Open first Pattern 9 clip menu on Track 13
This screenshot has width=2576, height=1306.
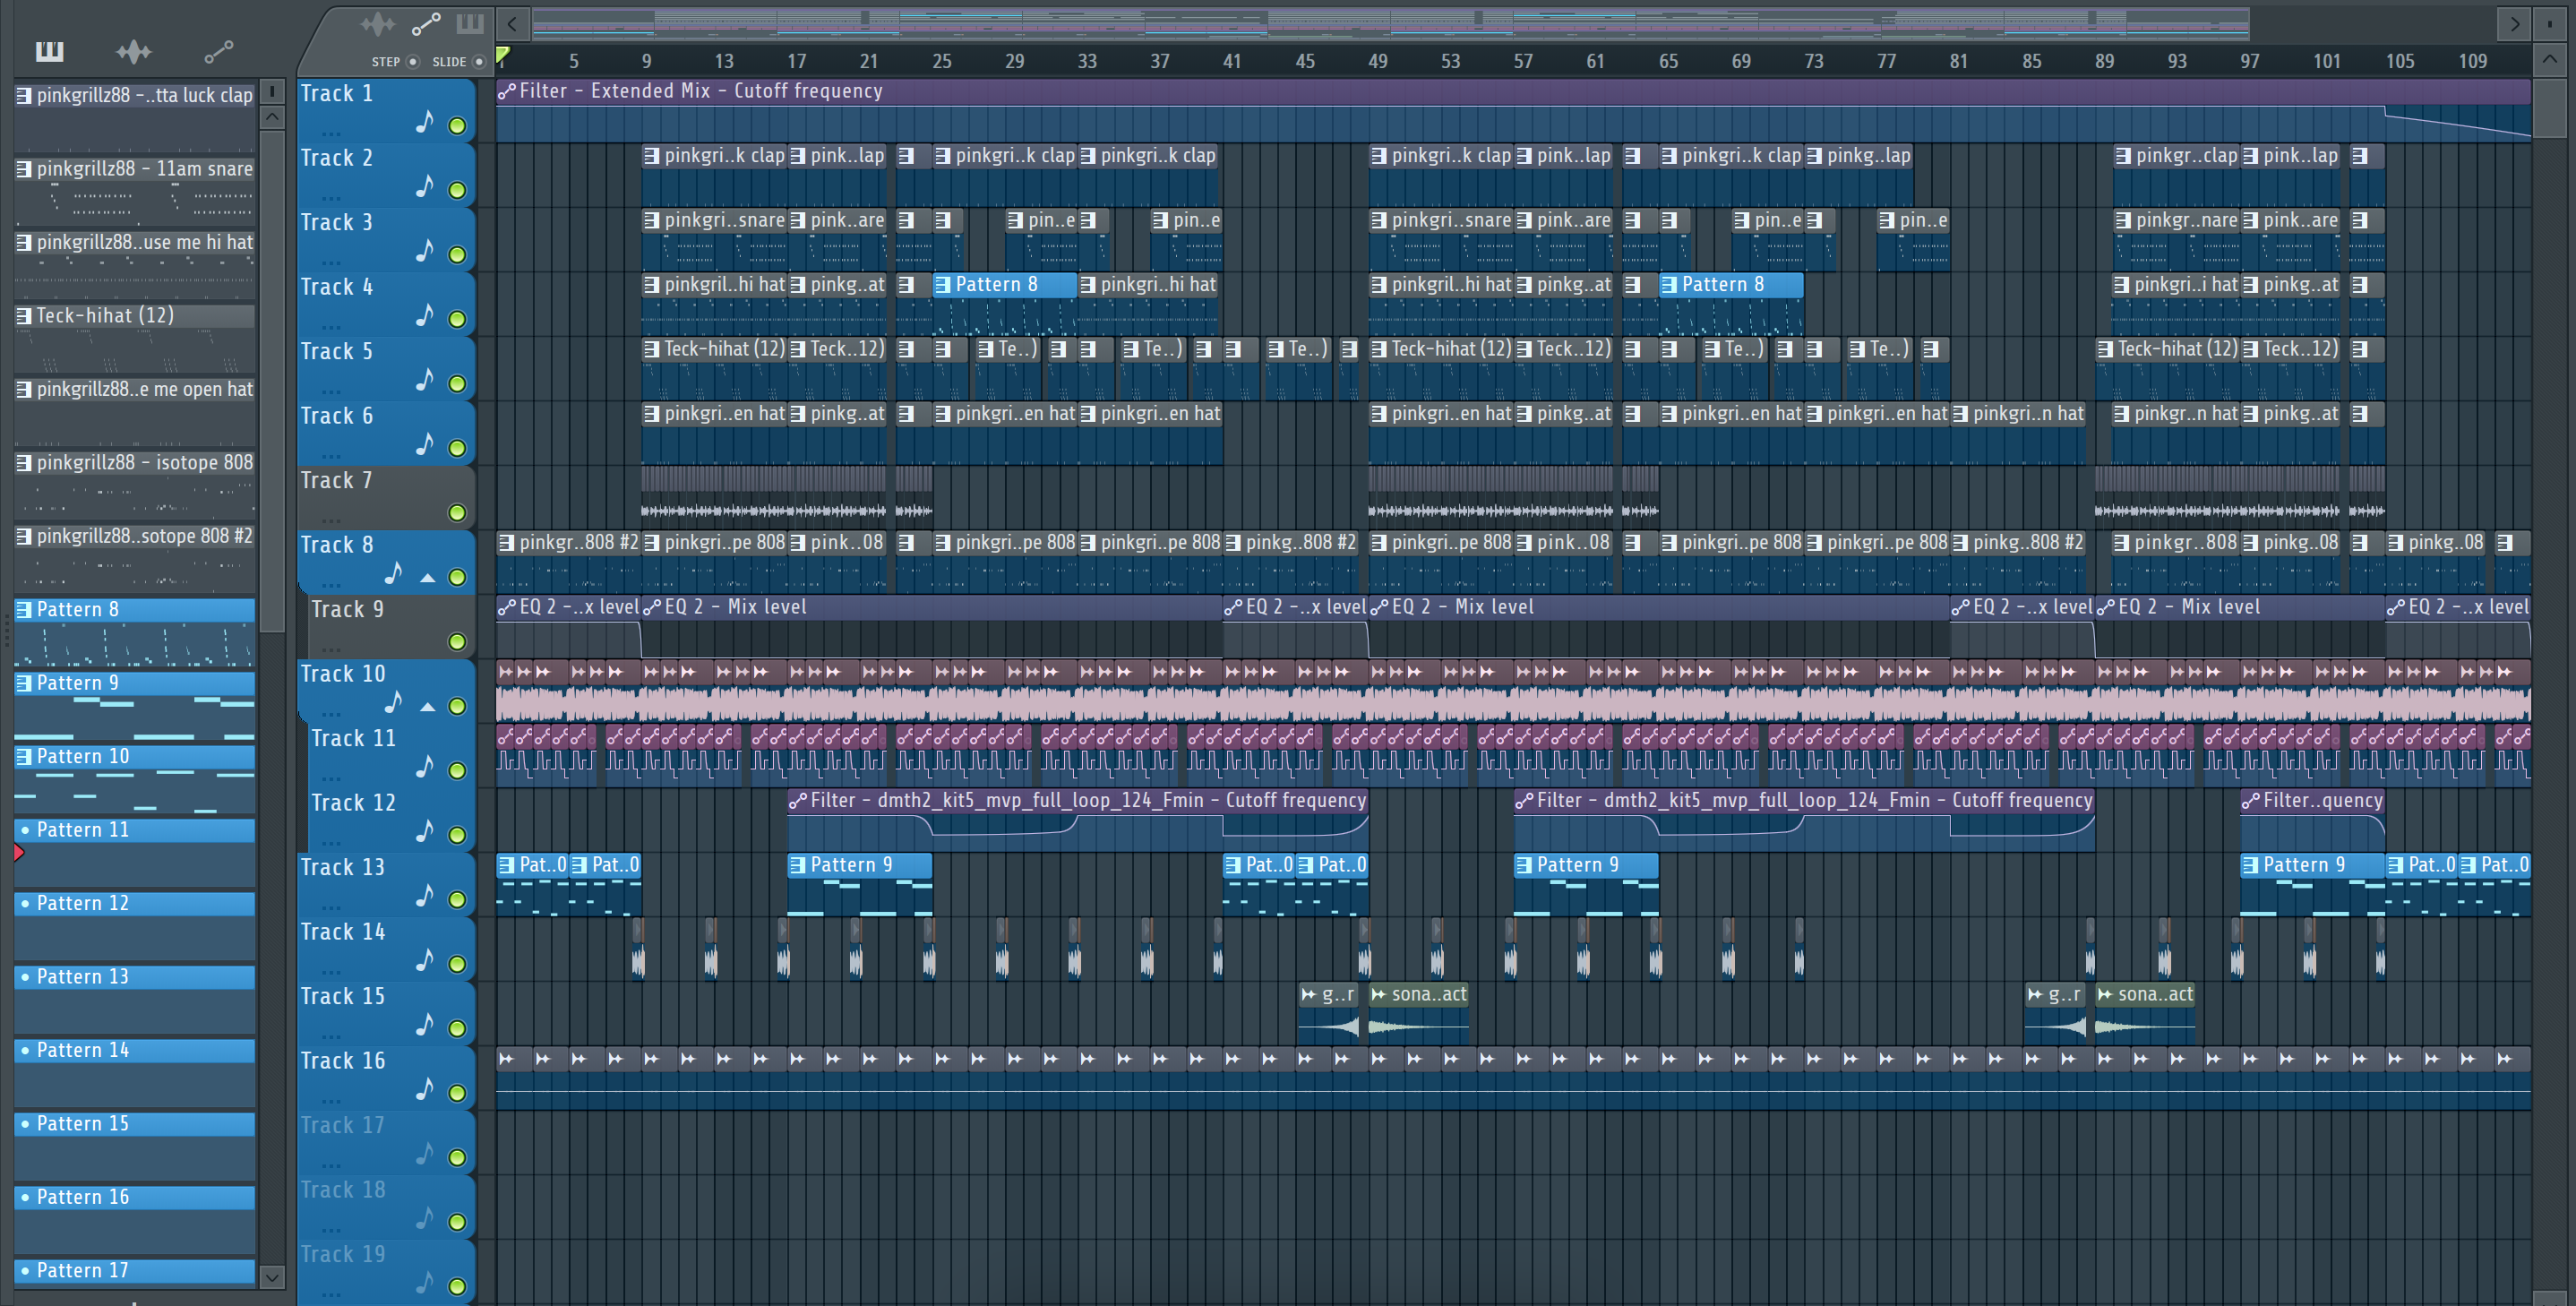click(x=798, y=865)
